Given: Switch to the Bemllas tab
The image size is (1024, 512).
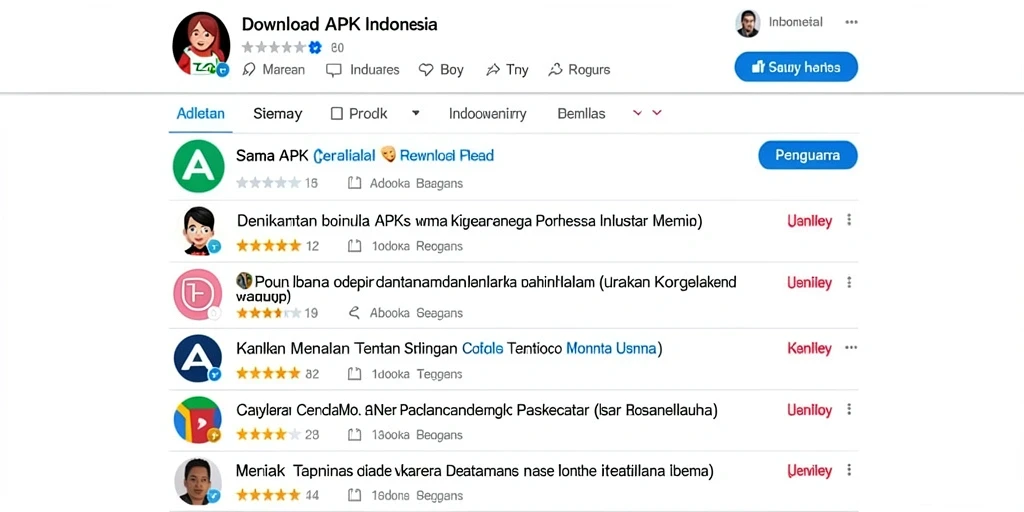Looking at the screenshot, I should [x=581, y=114].
